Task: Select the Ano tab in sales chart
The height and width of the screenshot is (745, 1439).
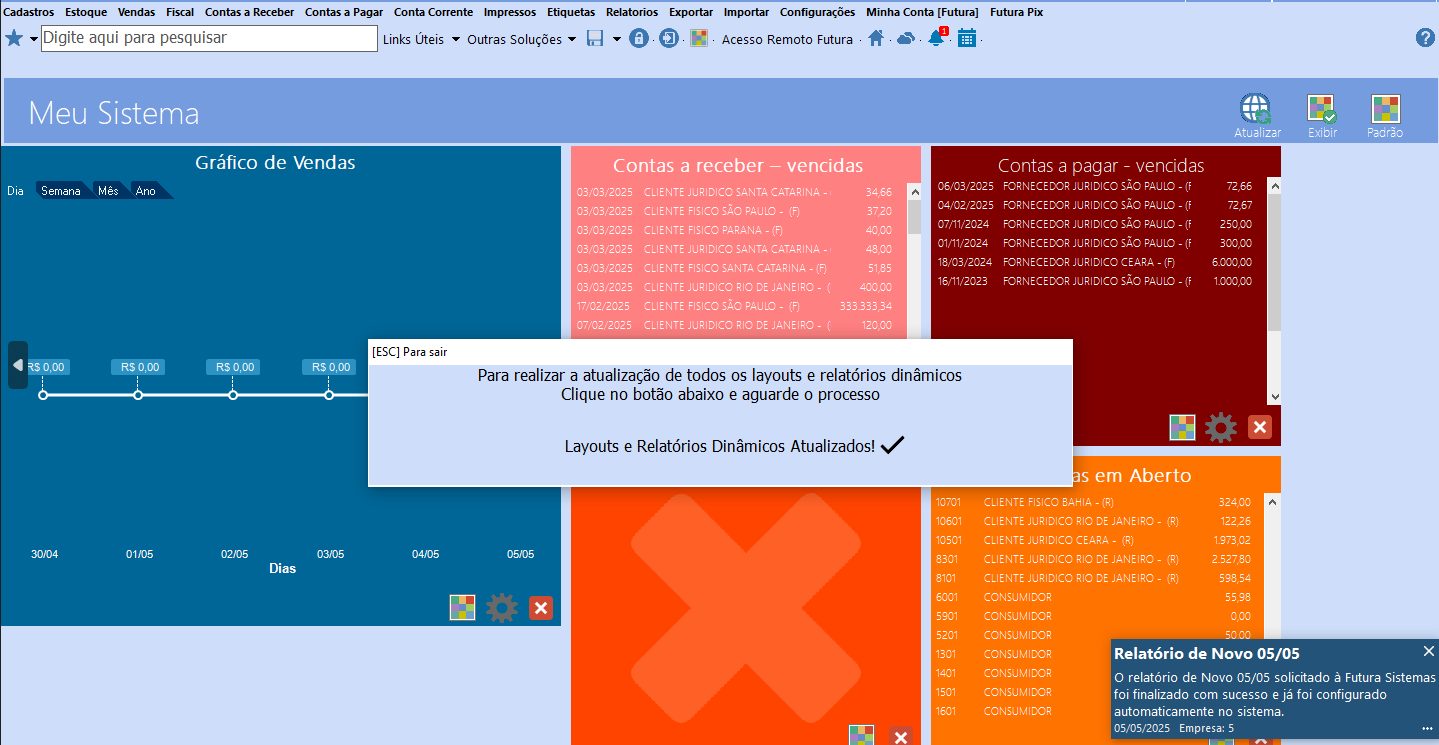Action: click(146, 191)
